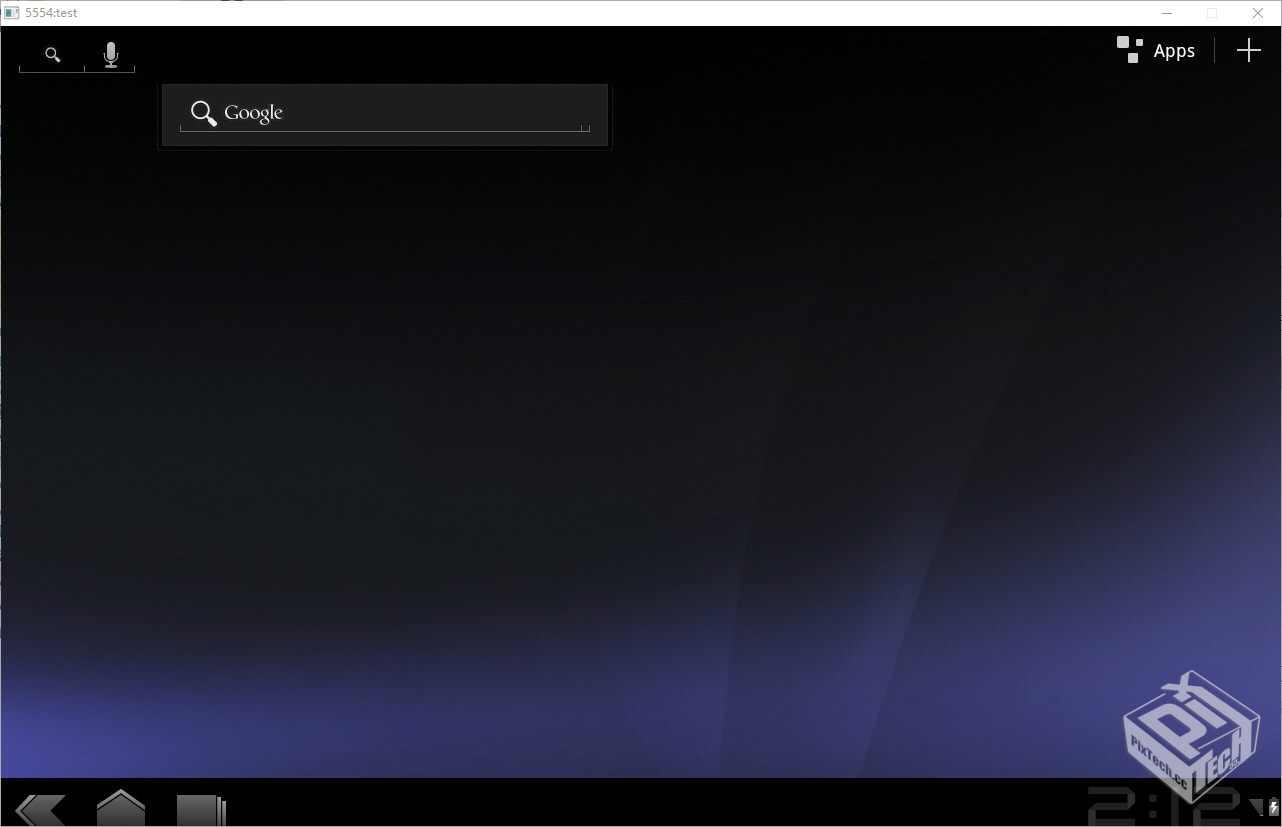The height and width of the screenshot is (827, 1282).
Task: Open notifications via the 2:12 clock
Action: click(1164, 807)
